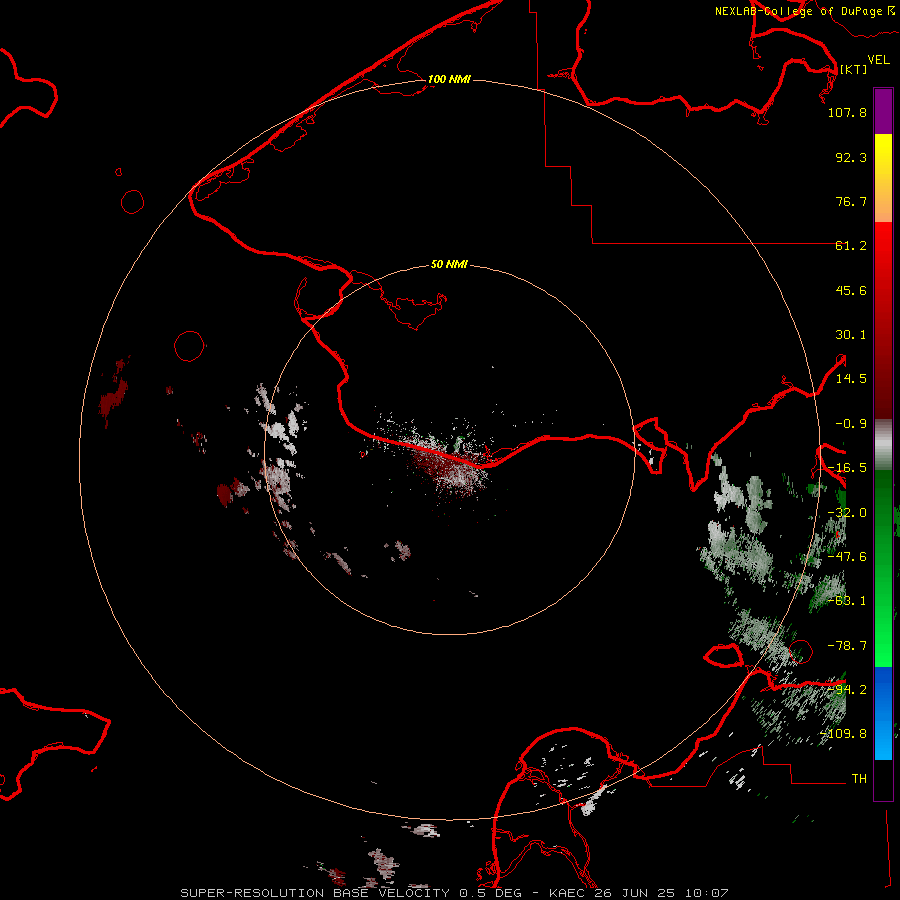Select the 30.1 velocity scale value

click(x=851, y=335)
